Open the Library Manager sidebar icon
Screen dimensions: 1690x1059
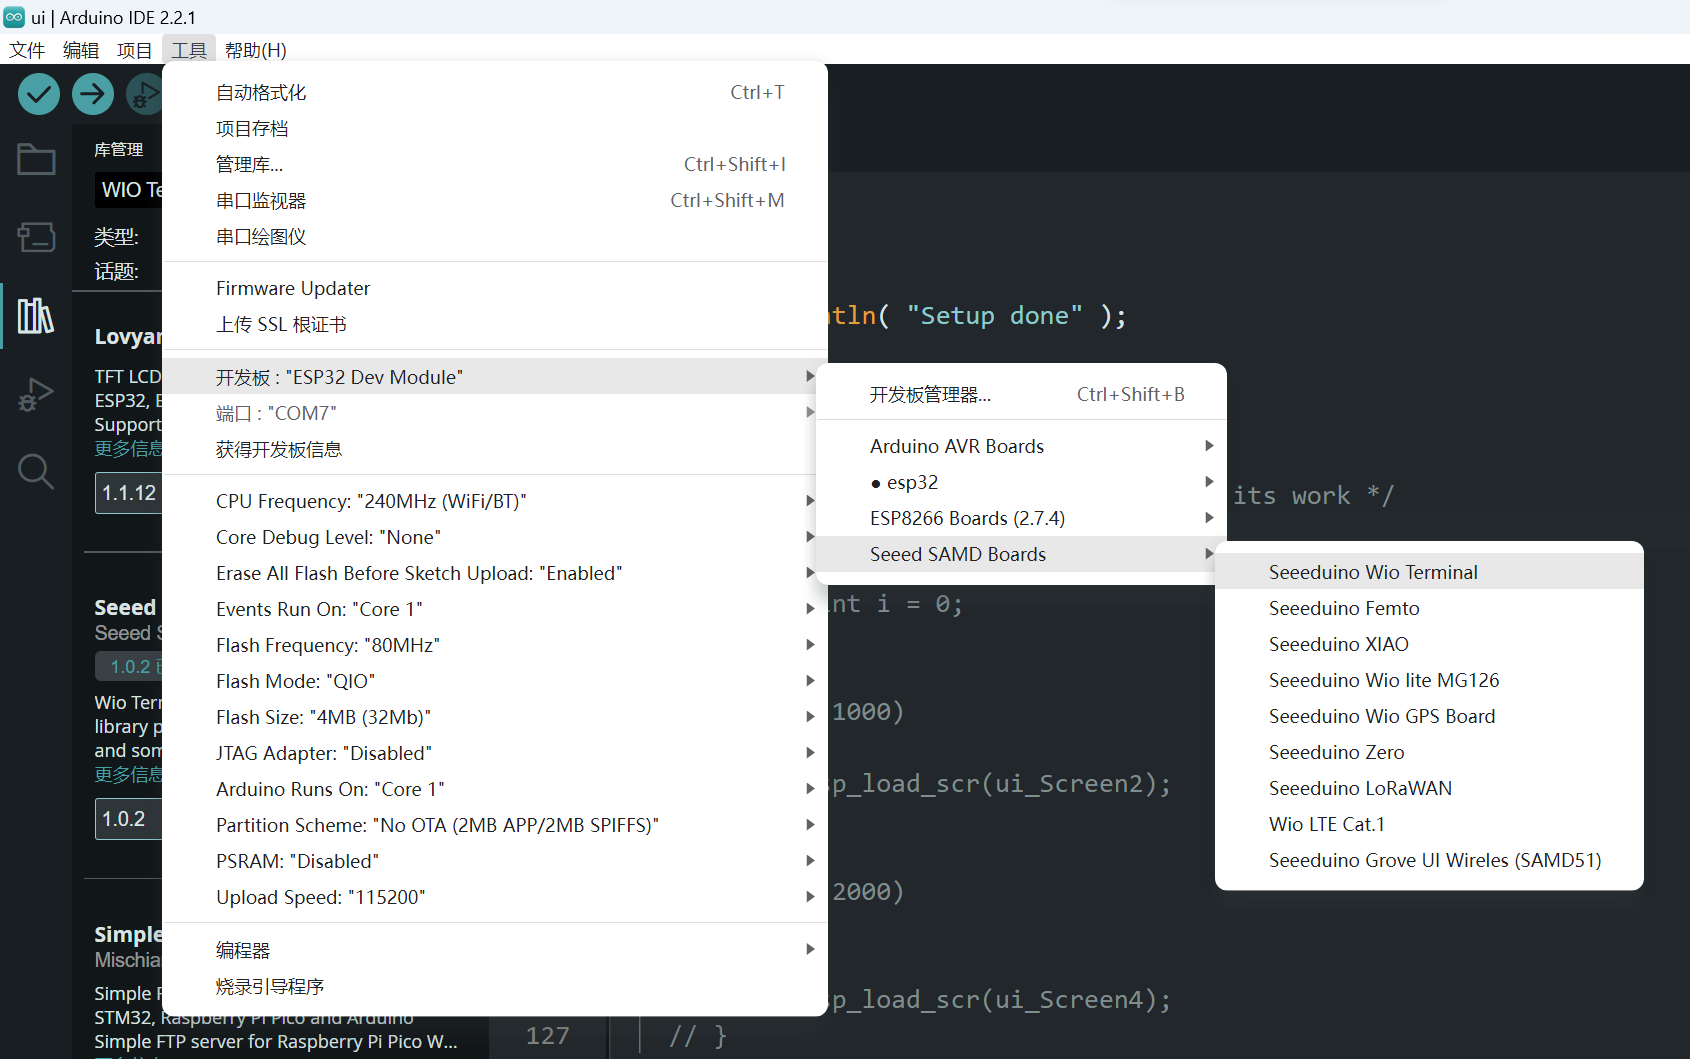point(35,315)
